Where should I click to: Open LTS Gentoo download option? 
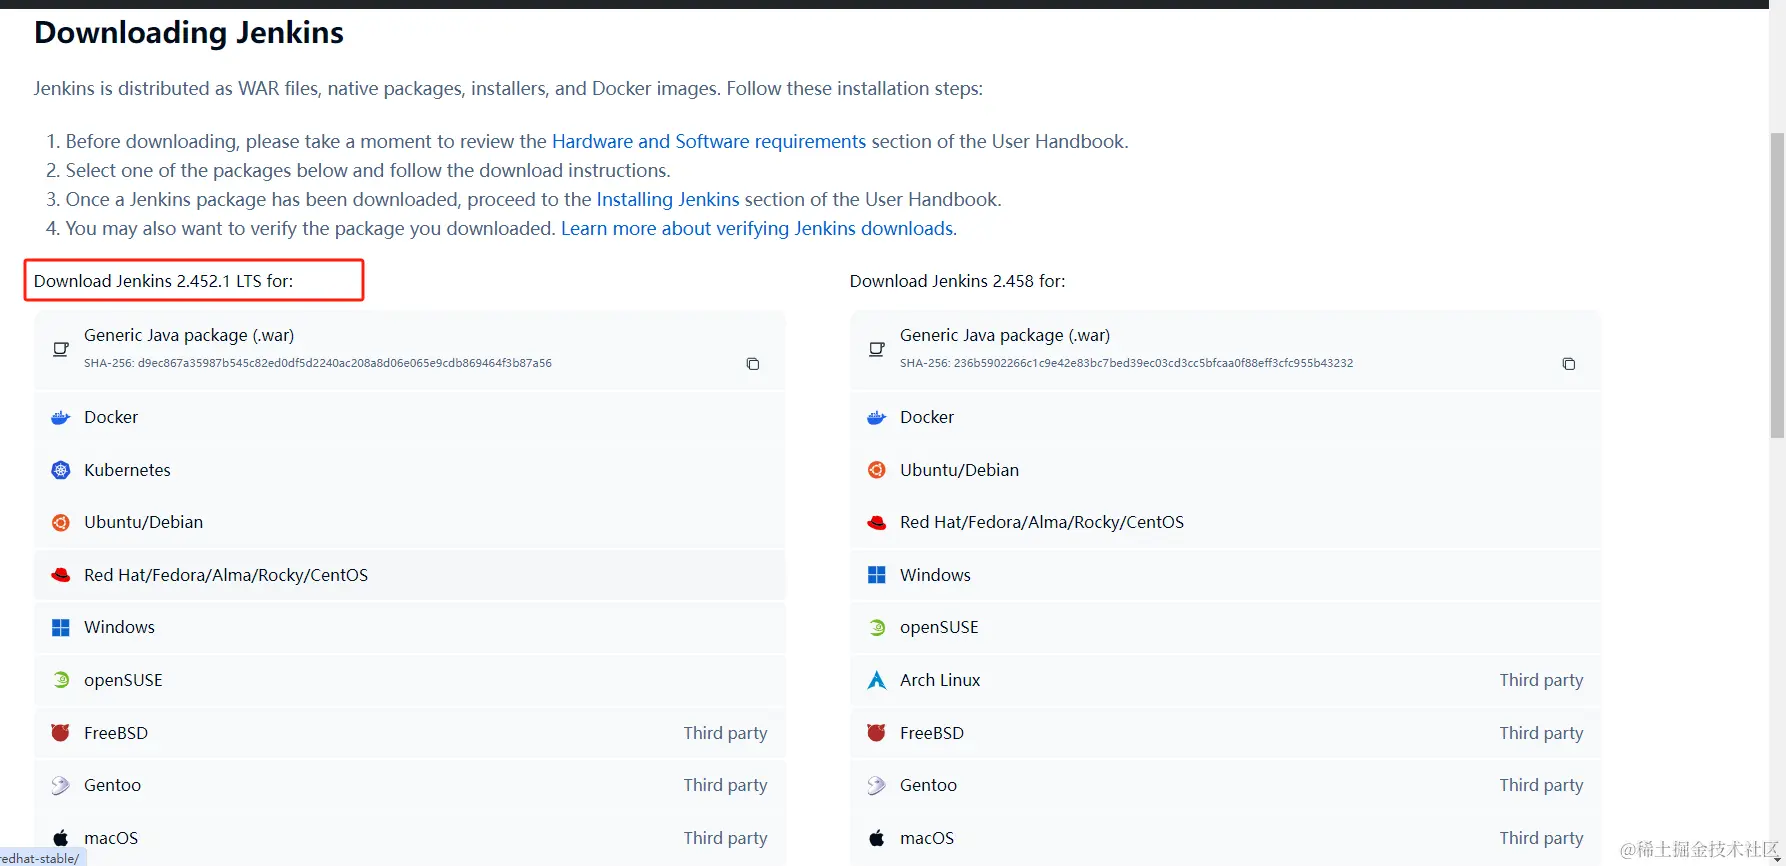click(410, 786)
